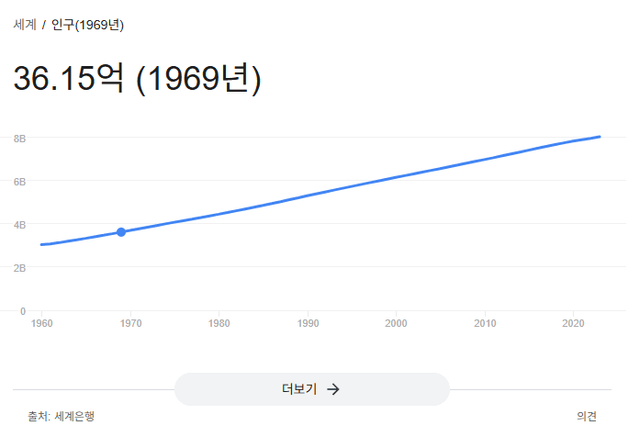The image size is (640, 436).
Task: Select the 2010 year label
Action: (x=485, y=323)
